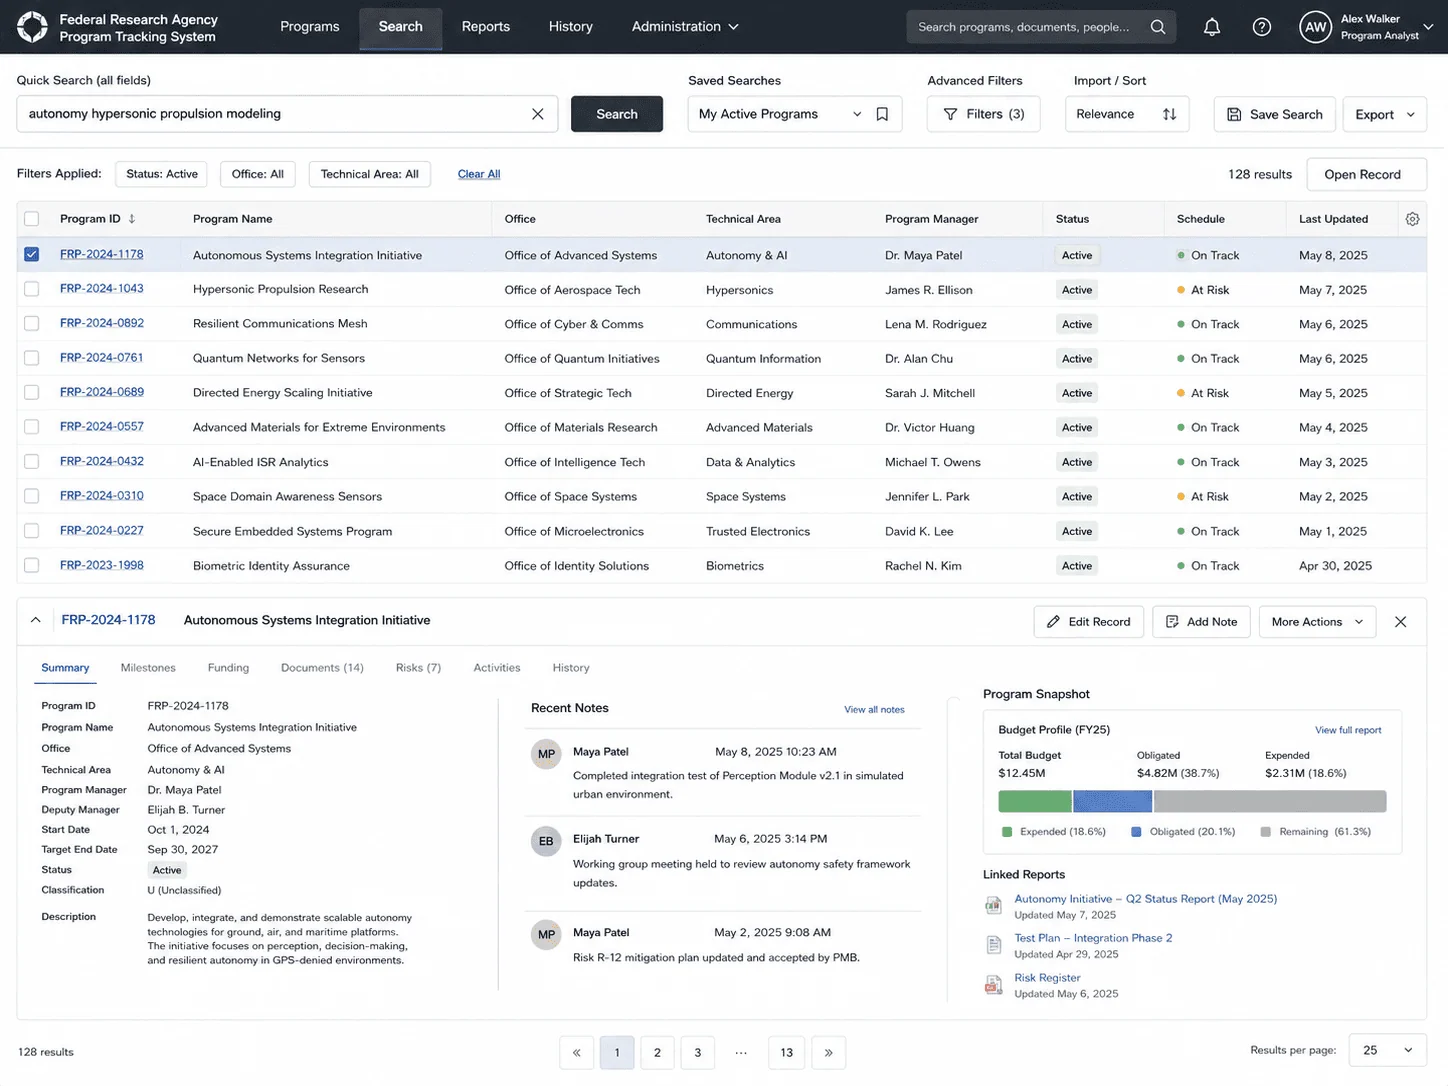The height and width of the screenshot is (1086, 1448).
Task: Expand the More Actions menu
Action: (x=1317, y=622)
